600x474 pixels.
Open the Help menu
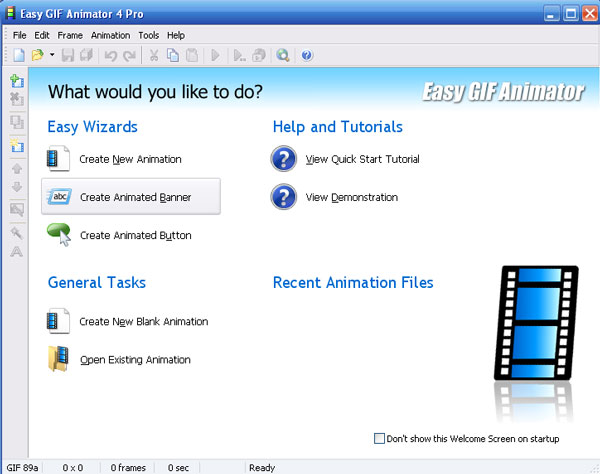[176, 35]
